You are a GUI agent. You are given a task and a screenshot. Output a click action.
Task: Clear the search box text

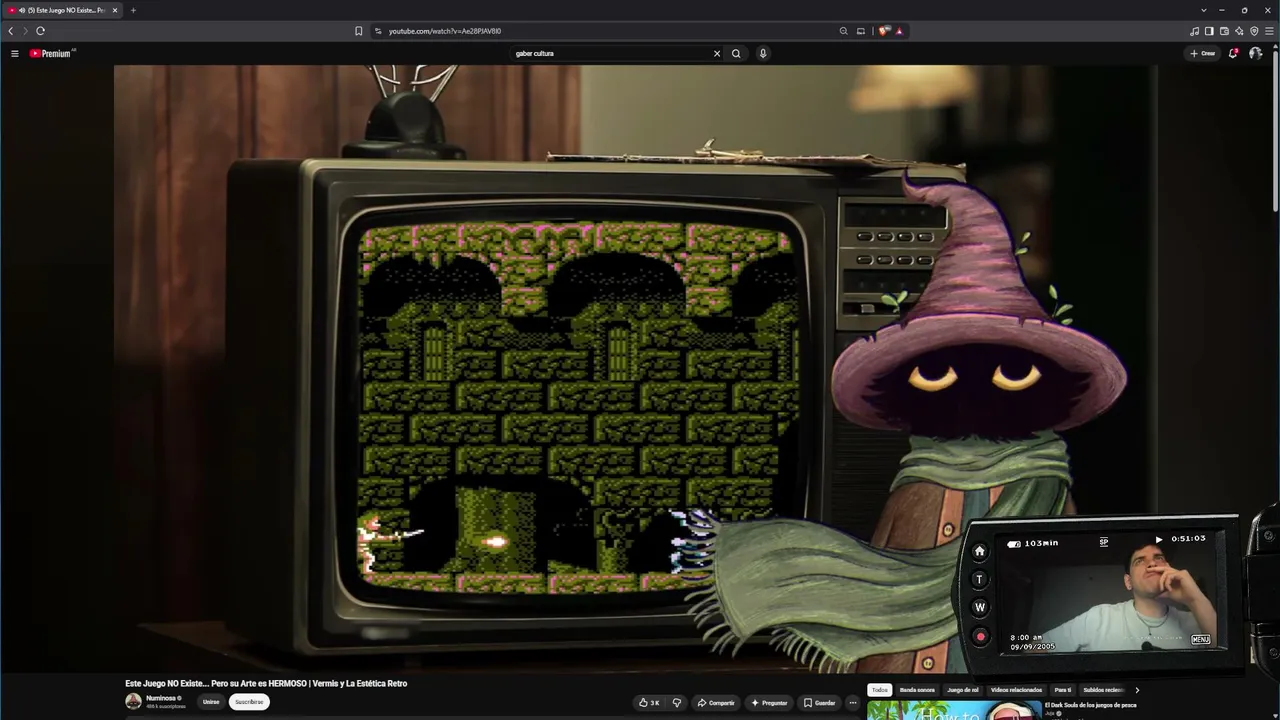click(x=716, y=53)
